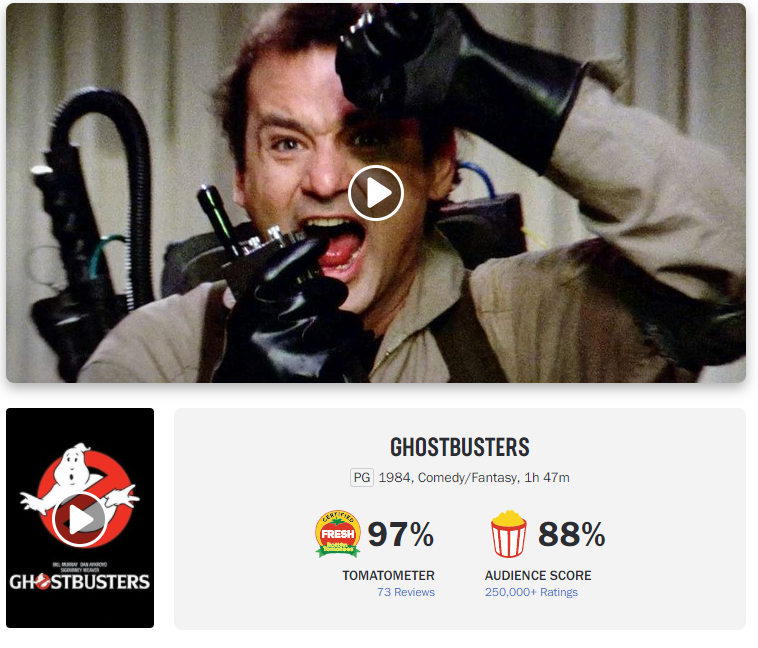
Task: Click the popcorn bucket audience icon
Action: pos(509,534)
